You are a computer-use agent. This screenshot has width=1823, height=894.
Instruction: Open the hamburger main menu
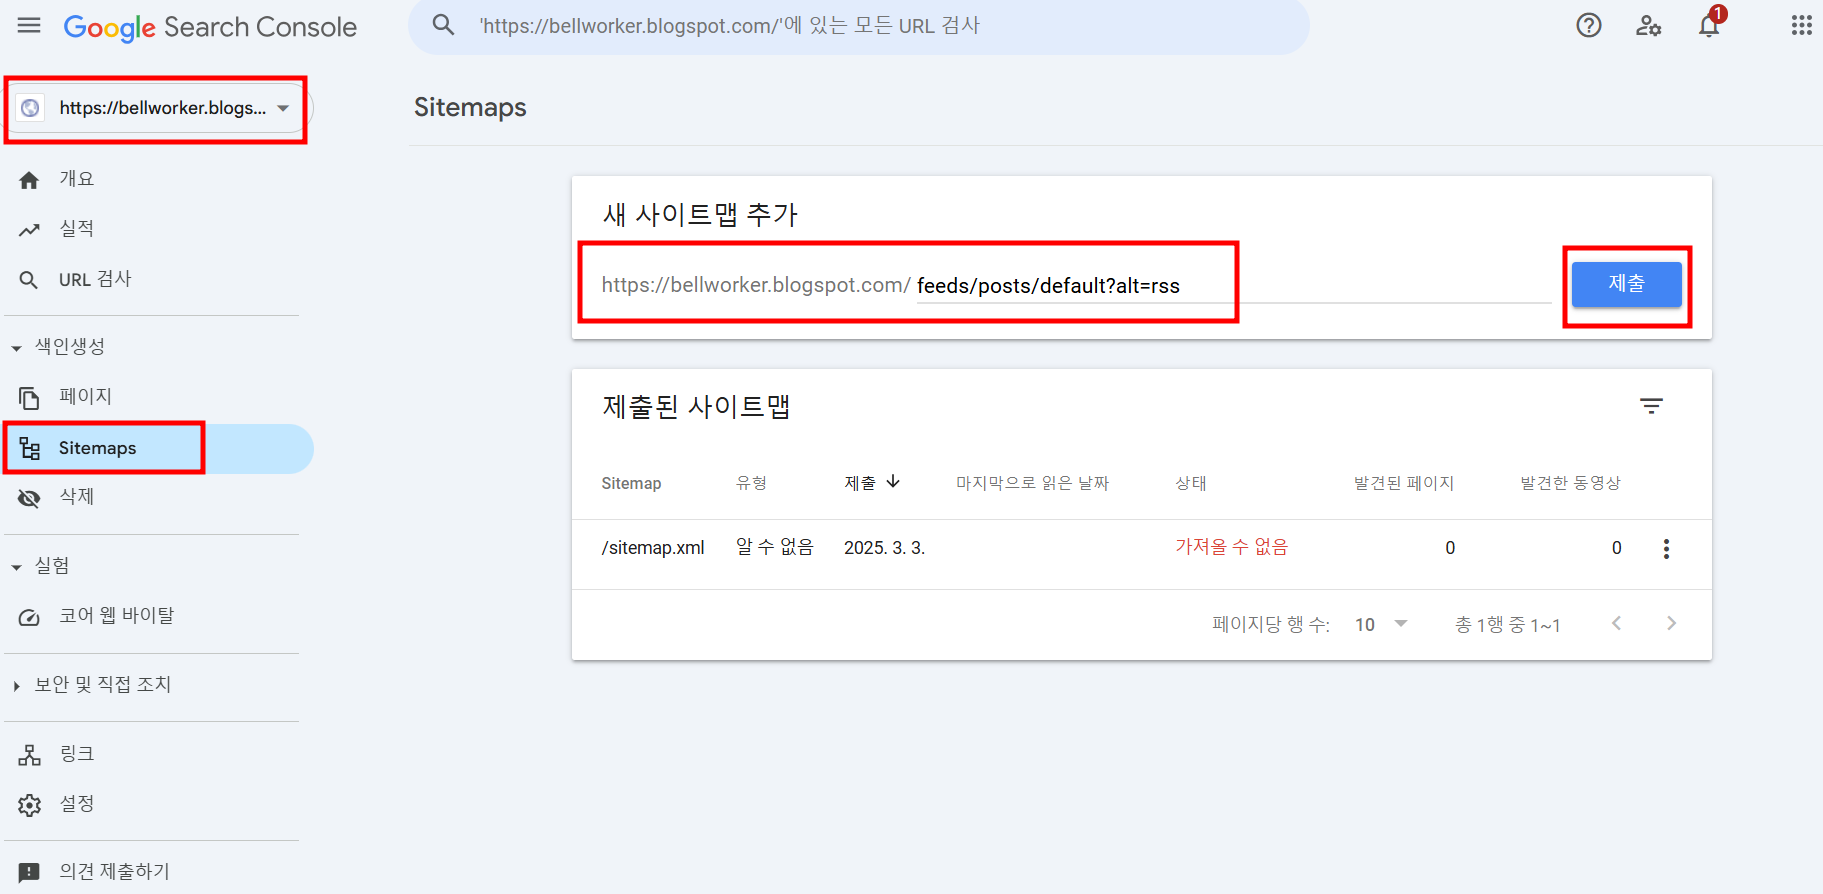29,26
